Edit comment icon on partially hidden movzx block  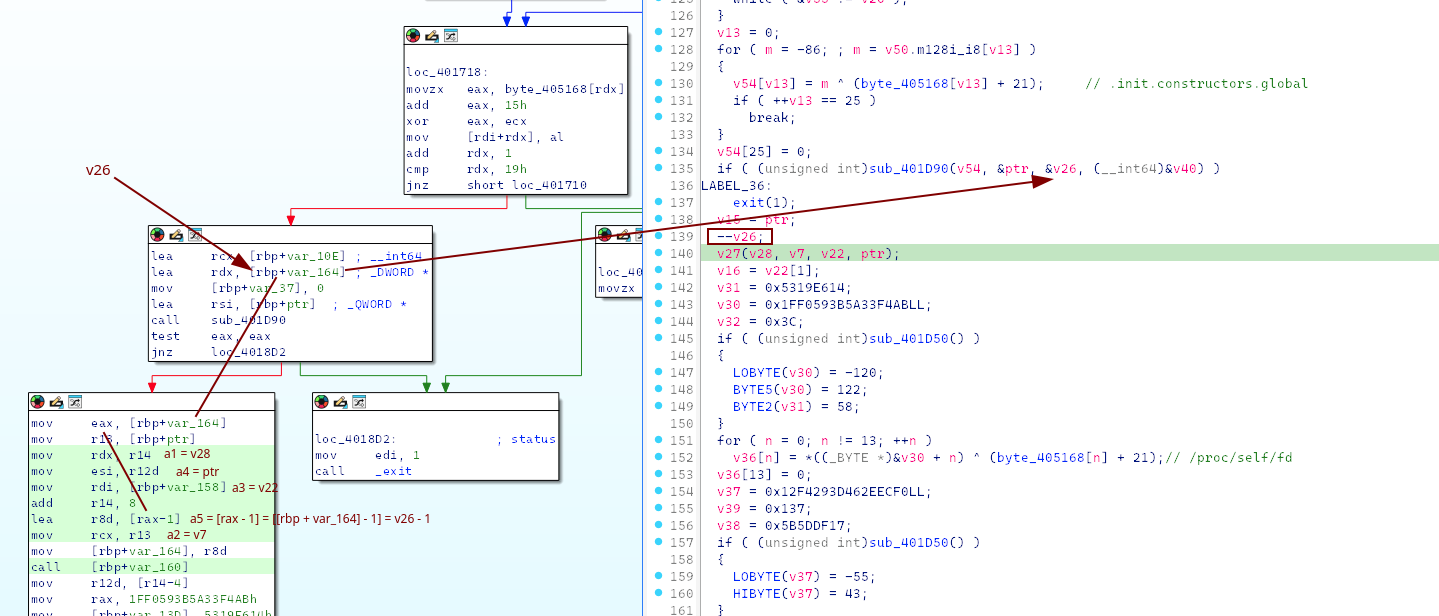coord(624,234)
